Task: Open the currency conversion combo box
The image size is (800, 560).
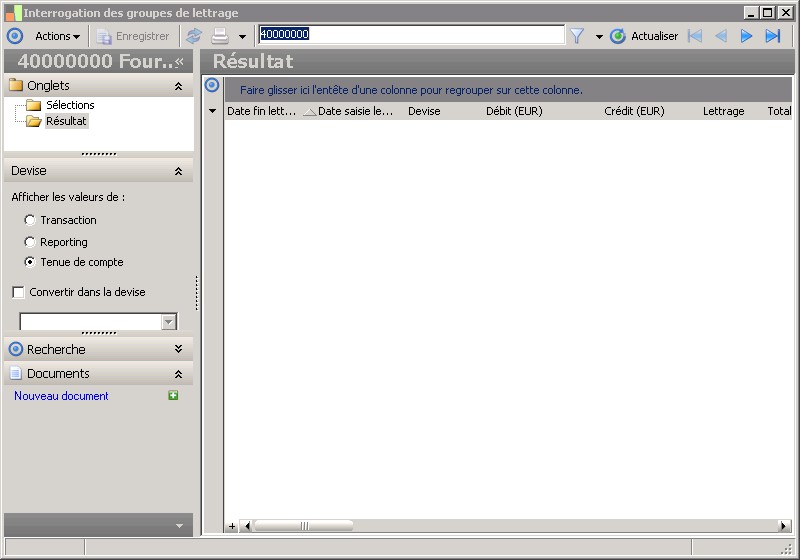Action: click(x=98, y=321)
